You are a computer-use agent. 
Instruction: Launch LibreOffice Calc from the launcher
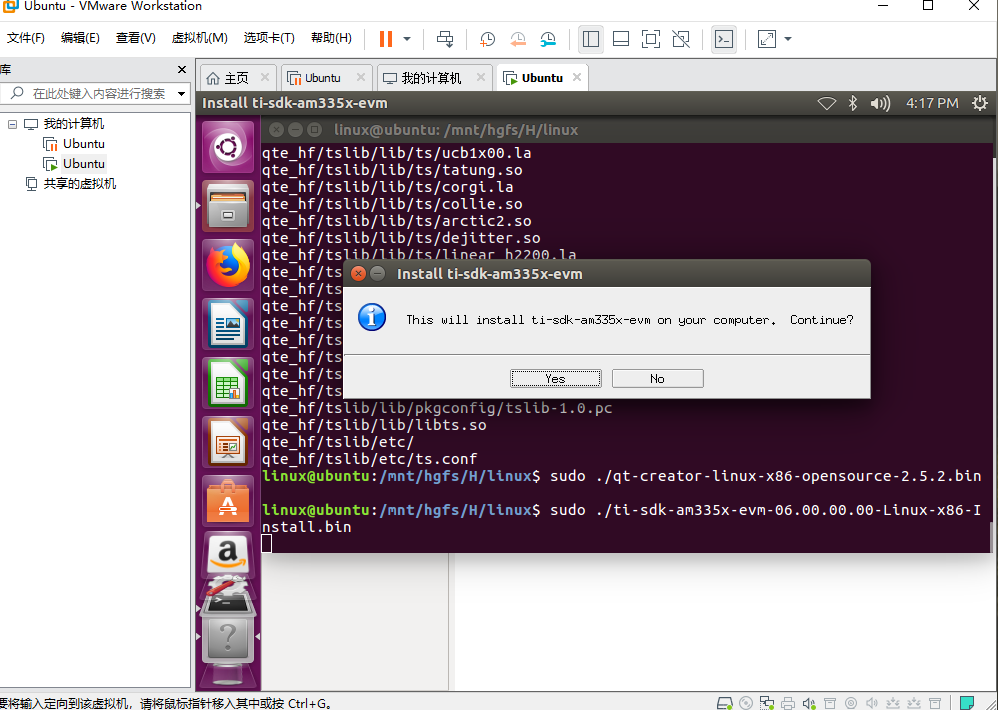pyautogui.click(x=228, y=383)
